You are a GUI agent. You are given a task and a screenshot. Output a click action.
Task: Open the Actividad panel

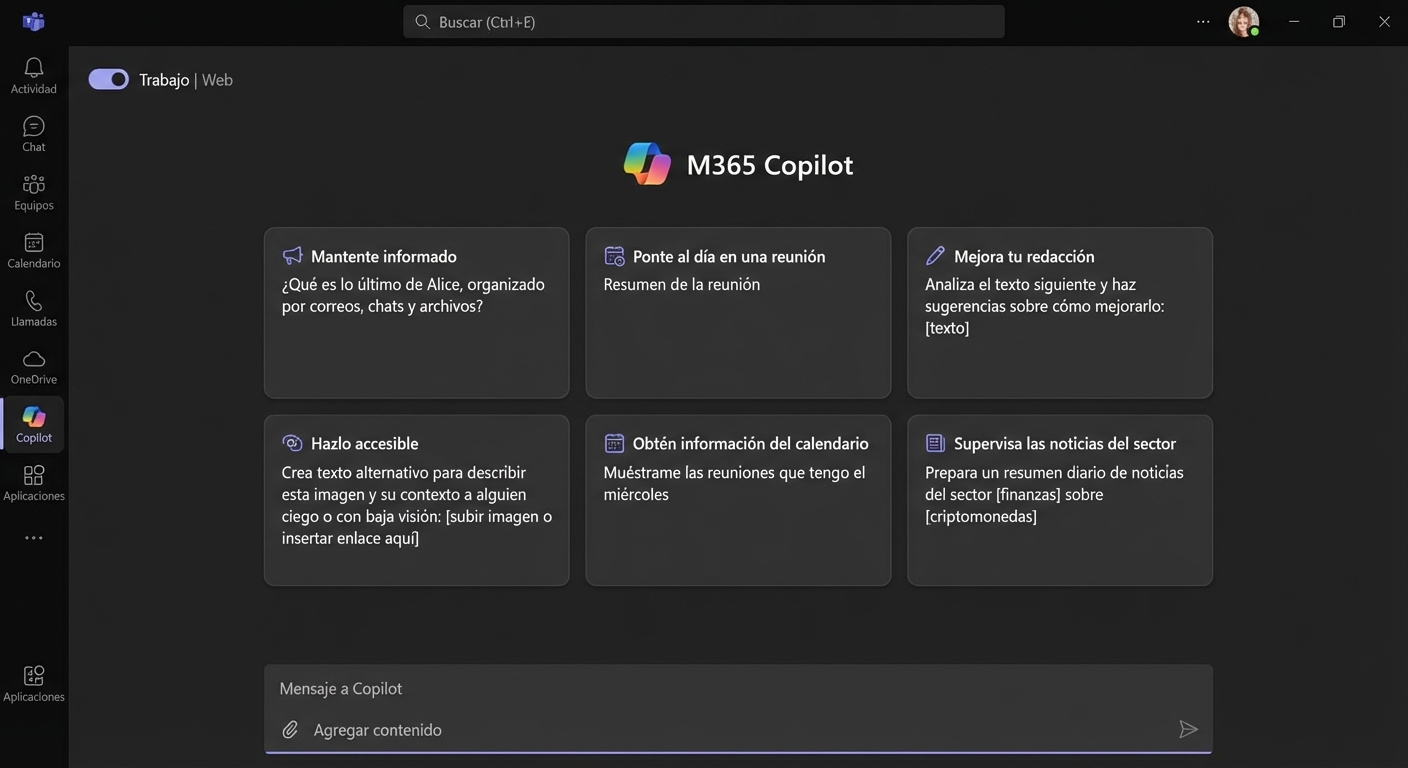point(33,72)
